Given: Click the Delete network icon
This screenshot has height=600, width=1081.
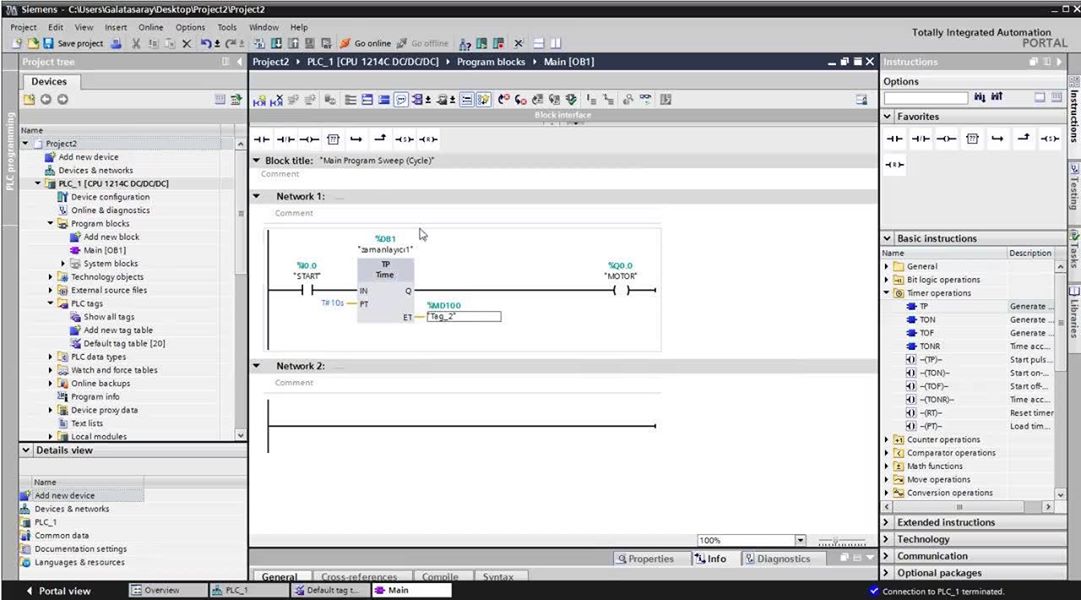Looking at the screenshot, I should [x=276, y=100].
